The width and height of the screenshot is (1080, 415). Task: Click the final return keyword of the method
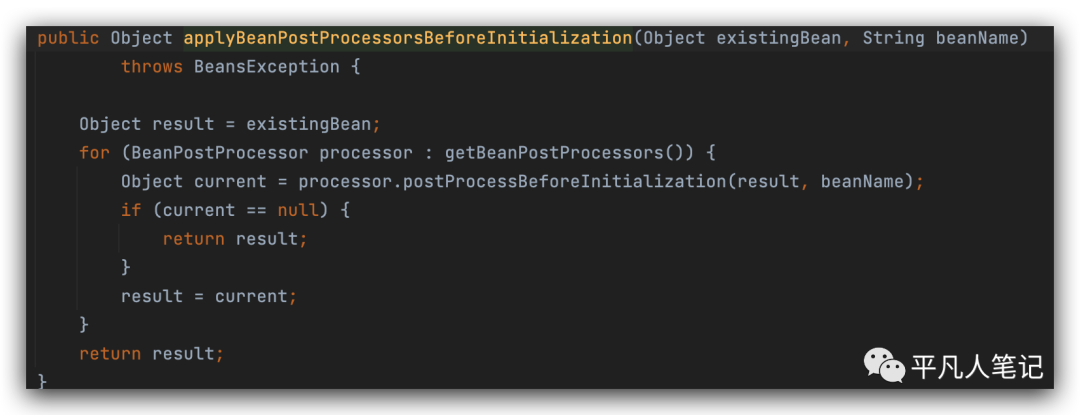[110, 353]
